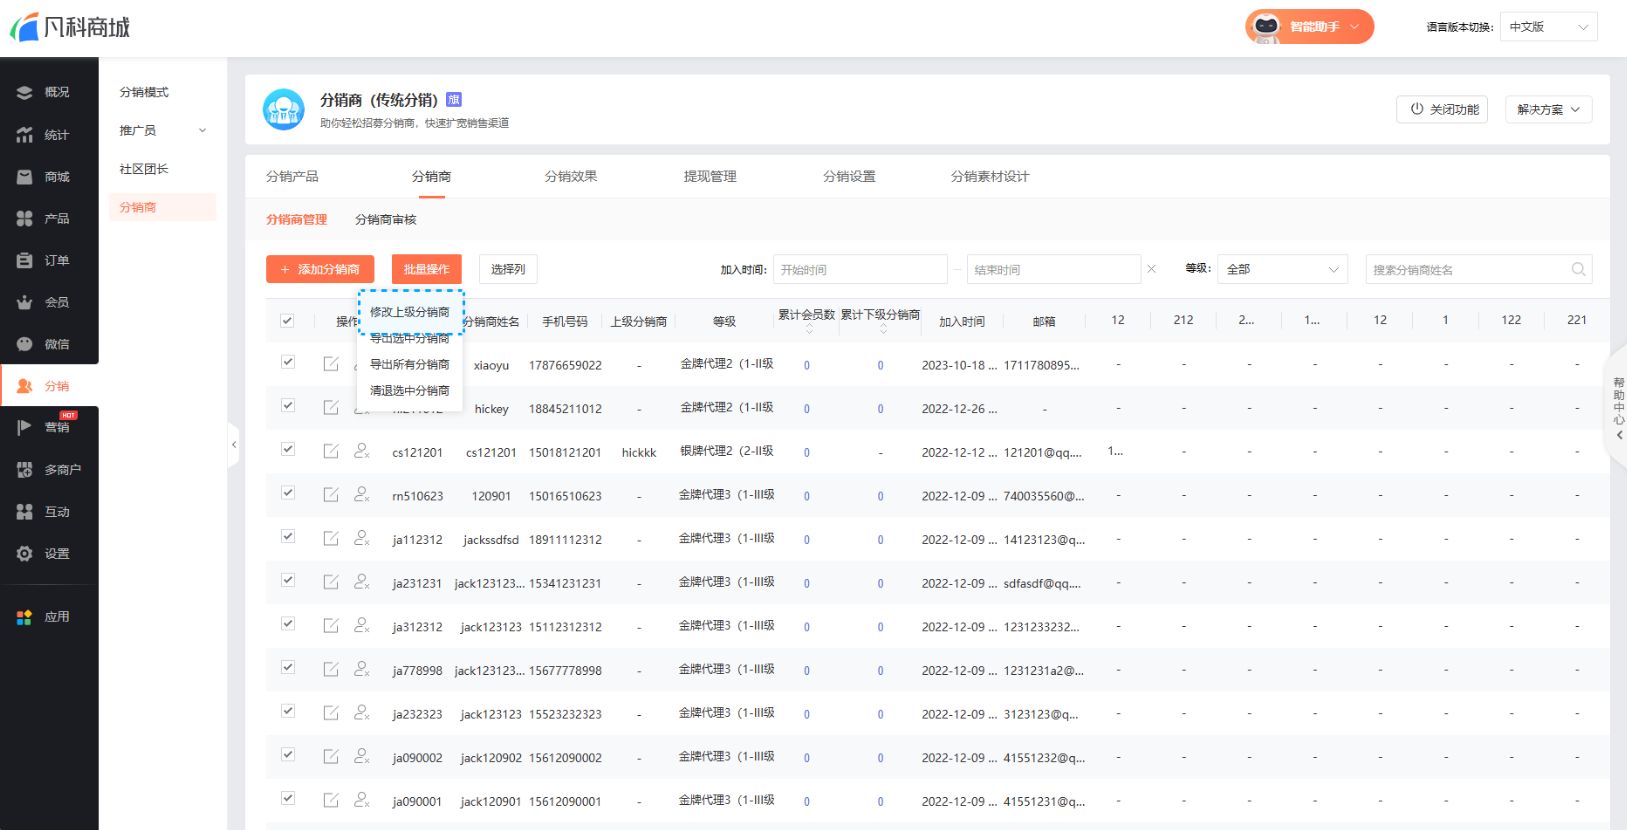Open the 会员 members sidebar item
The height and width of the screenshot is (830, 1627).
(x=43, y=302)
